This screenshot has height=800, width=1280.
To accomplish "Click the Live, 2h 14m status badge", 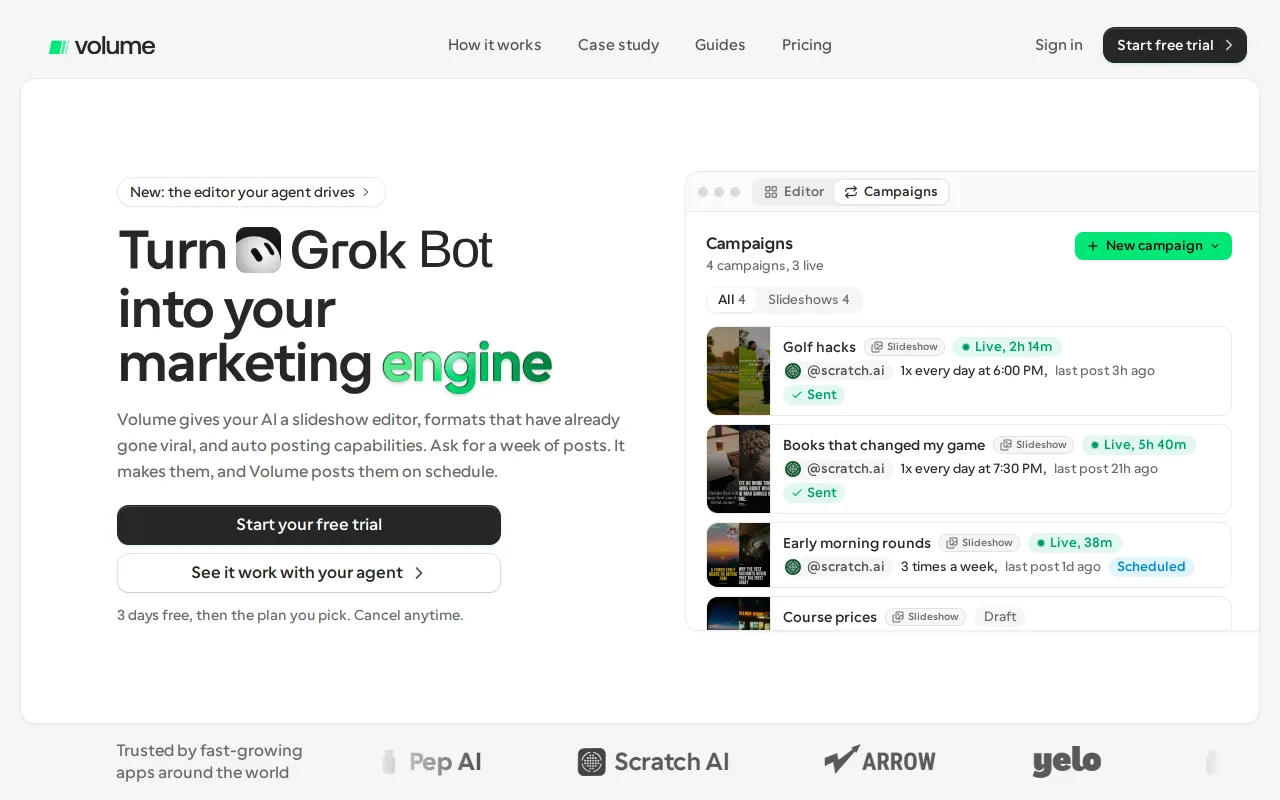I will 1007,347.
